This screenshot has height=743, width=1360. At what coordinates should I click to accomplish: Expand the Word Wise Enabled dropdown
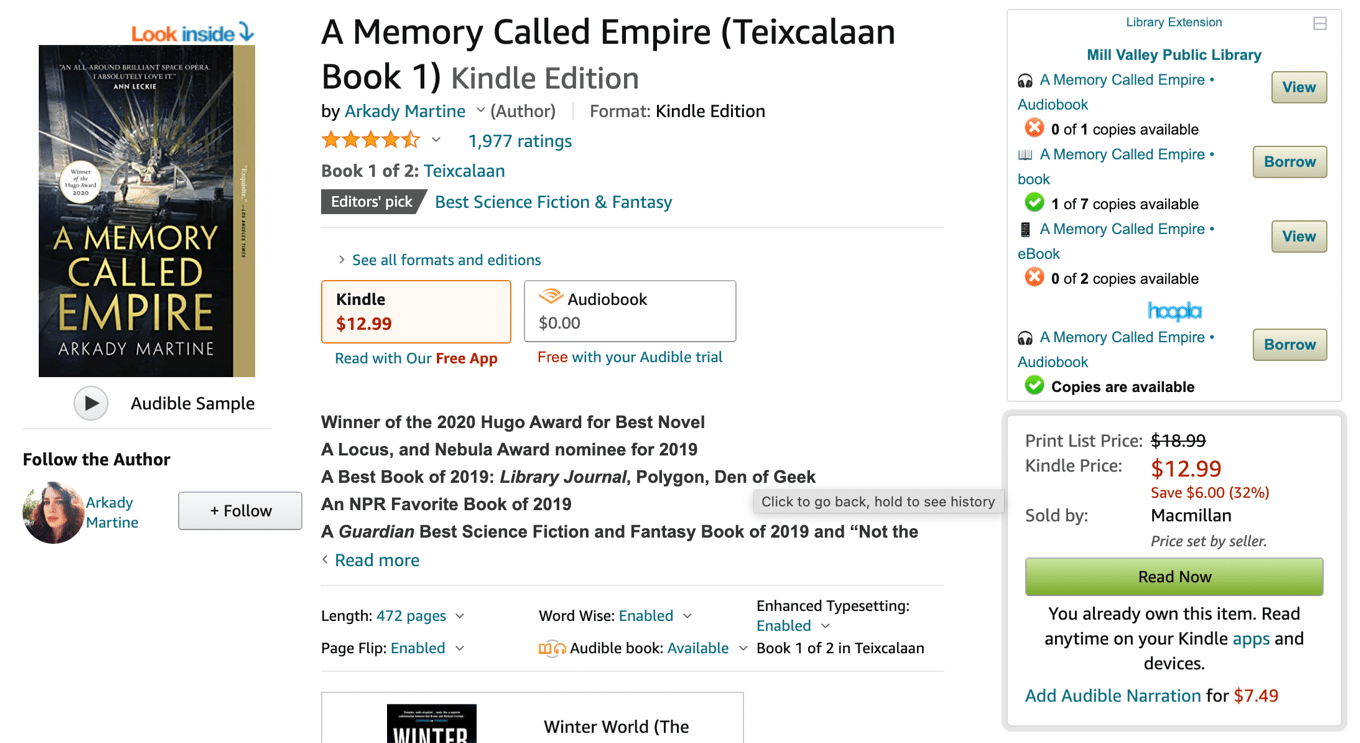tap(687, 616)
